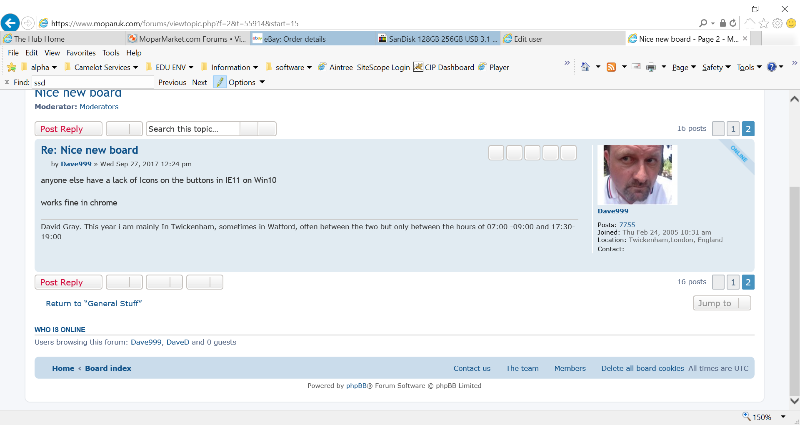Click the Home icon in command bar
Viewport: 800px width, 425px height.
click(586, 67)
